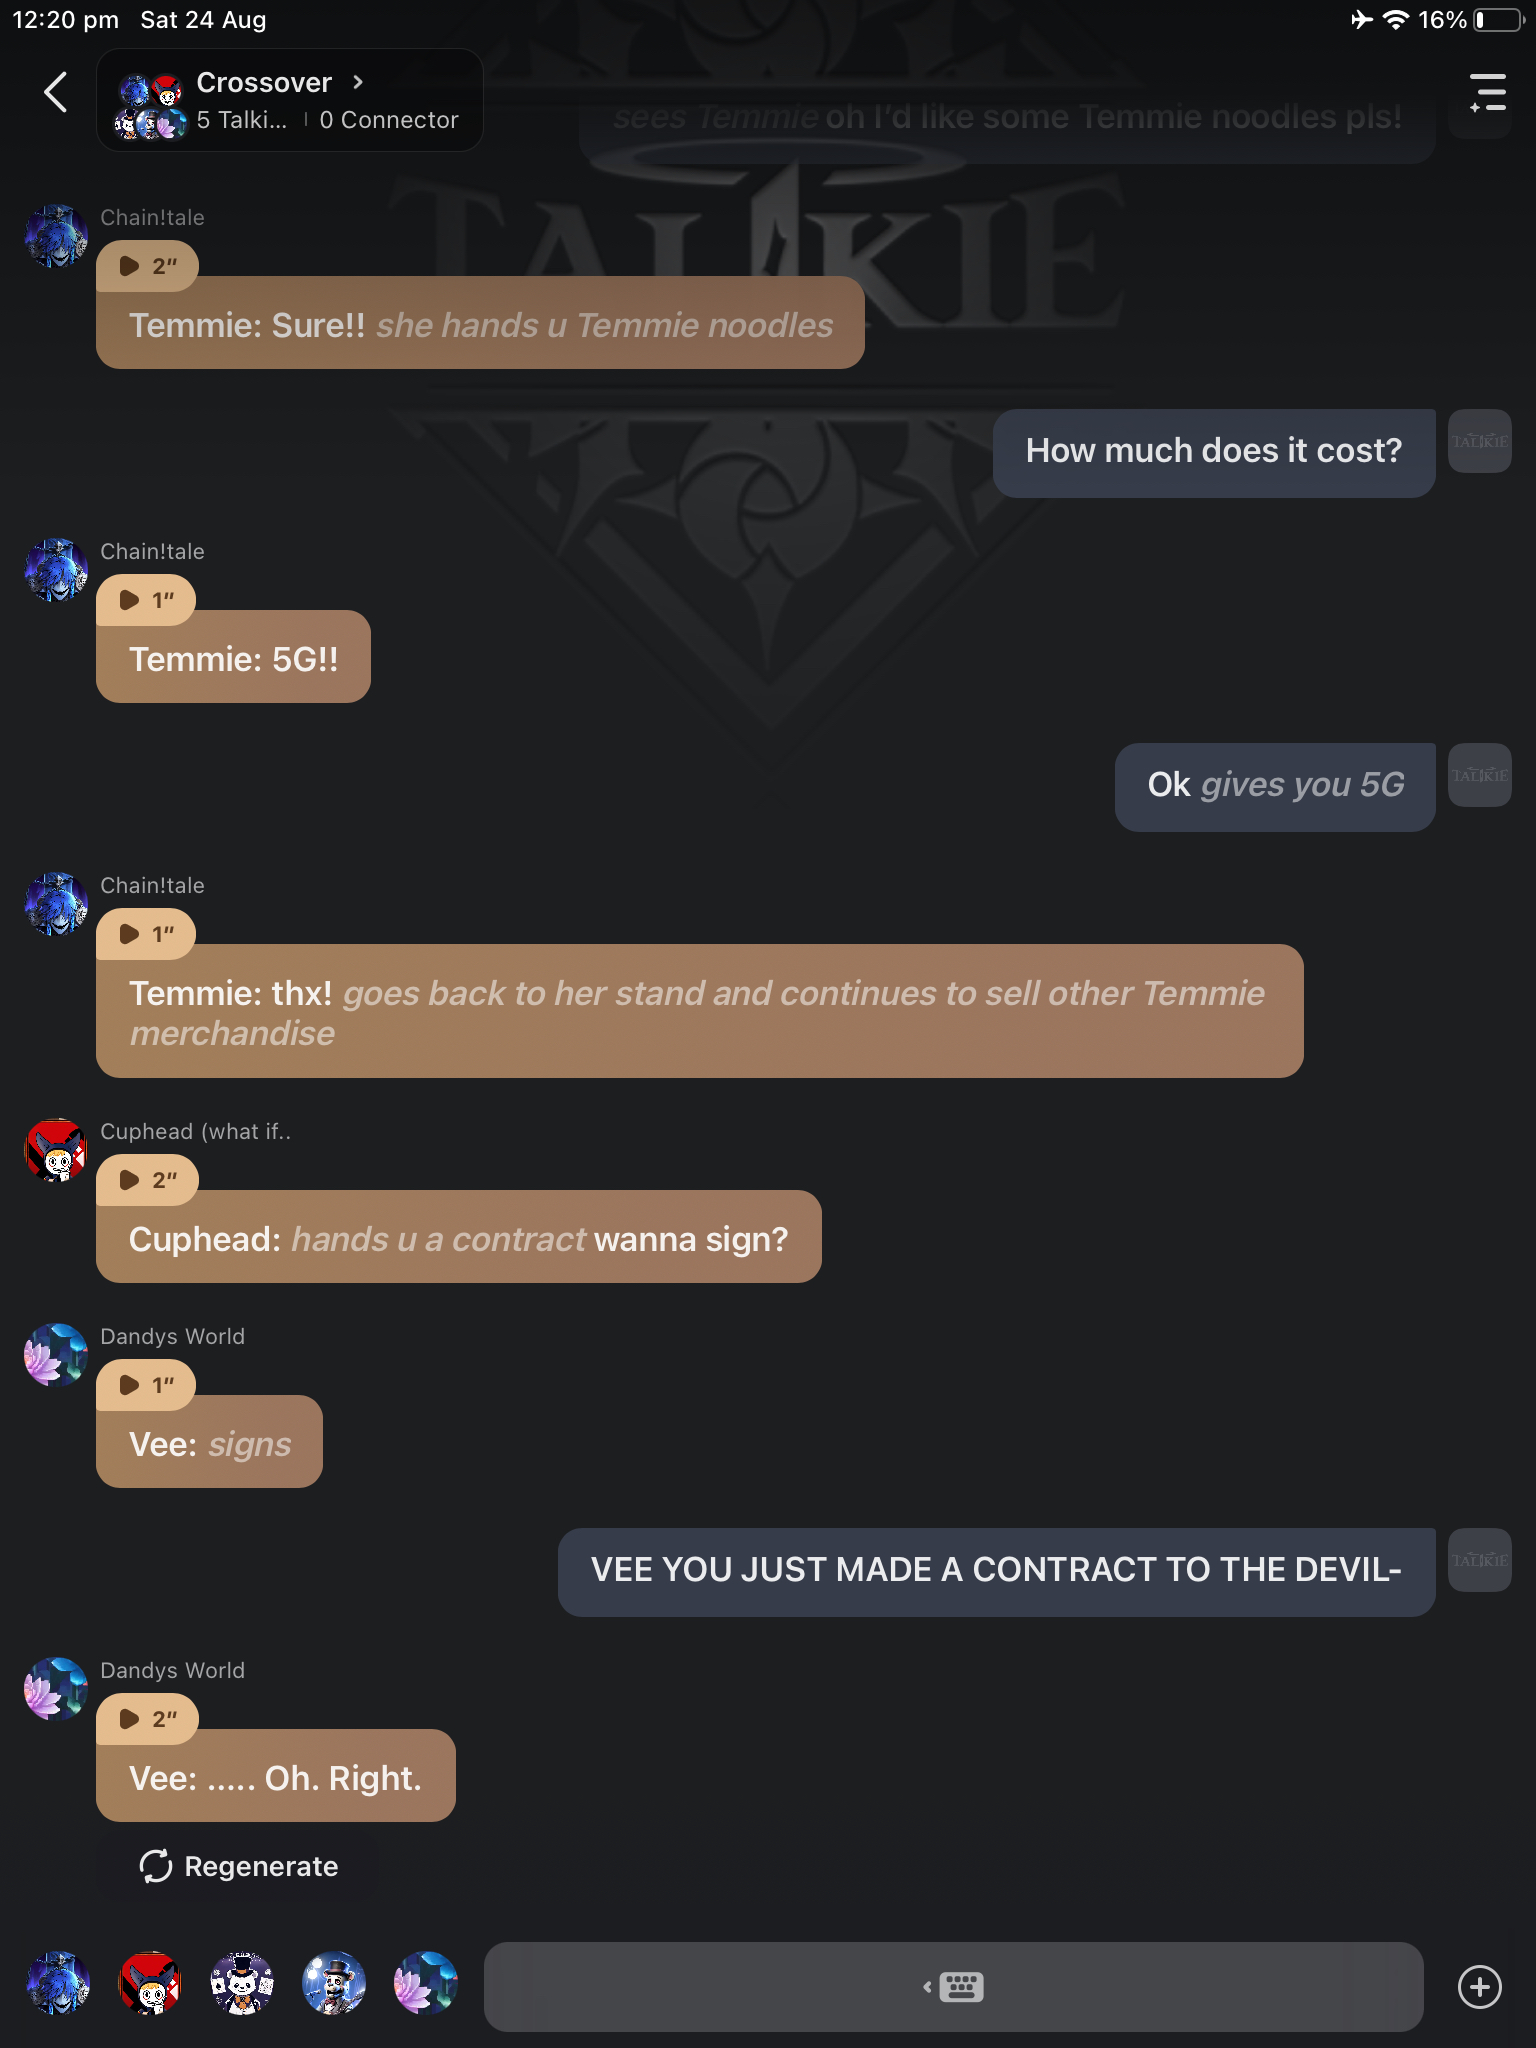This screenshot has height=2048, width=1536.
Task: Play voice clip for "Vee: signs"
Action: click(146, 1385)
